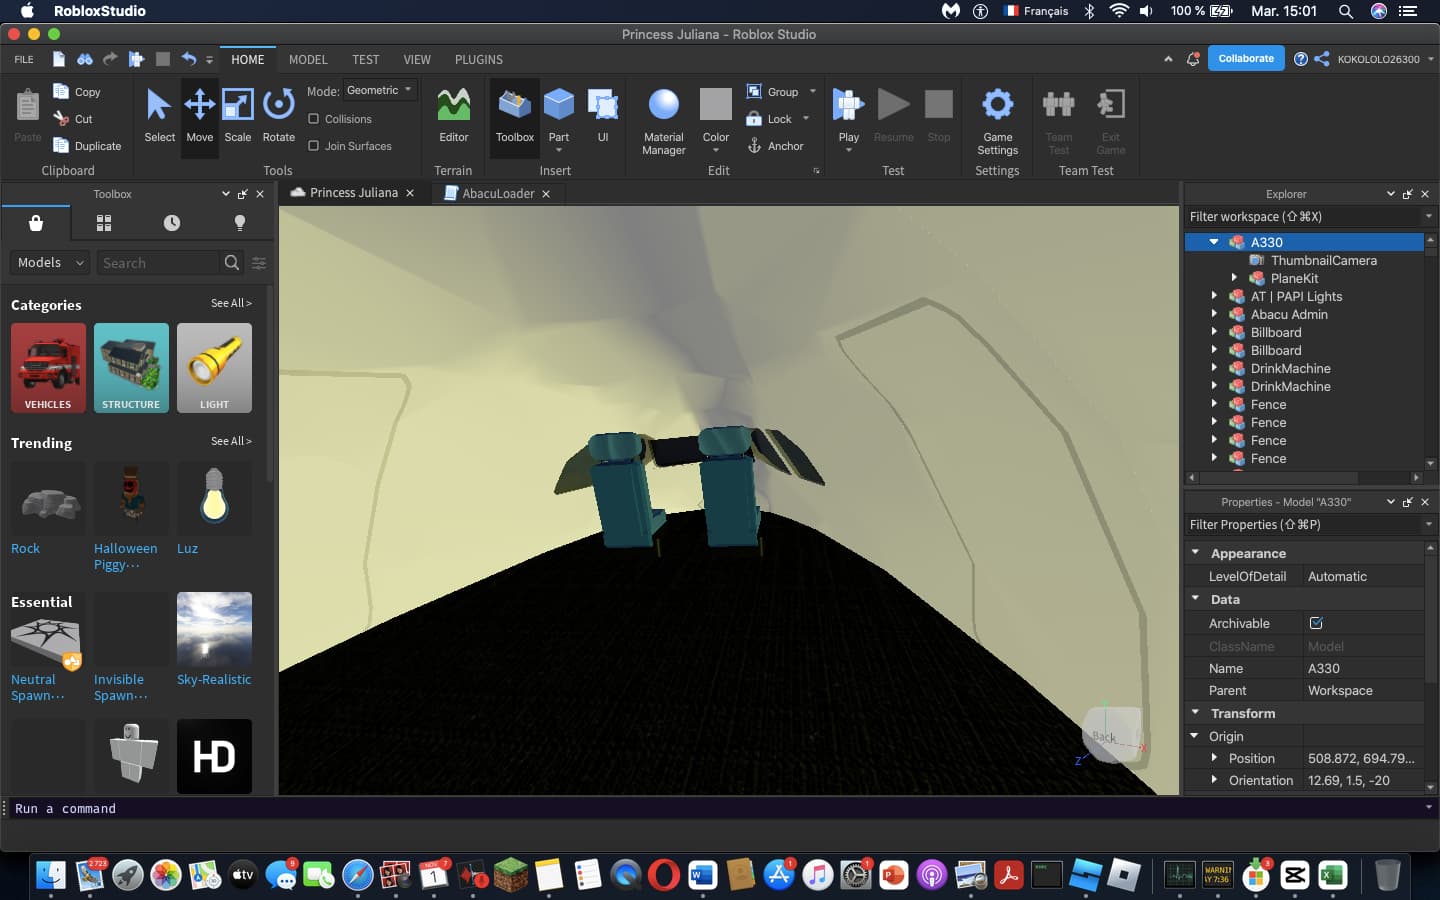Click the Cut scissors button
This screenshot has height=900, width=1440.
[73, 119]
